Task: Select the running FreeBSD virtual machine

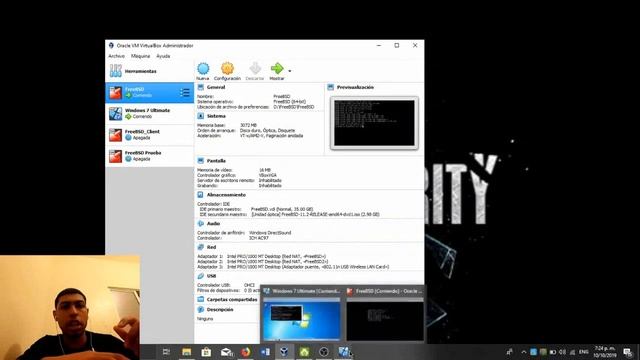Action: (149, 92)
